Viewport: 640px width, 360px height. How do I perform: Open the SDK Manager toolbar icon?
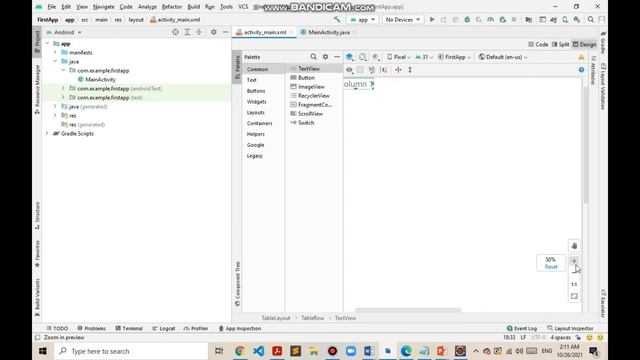point(577,20)
